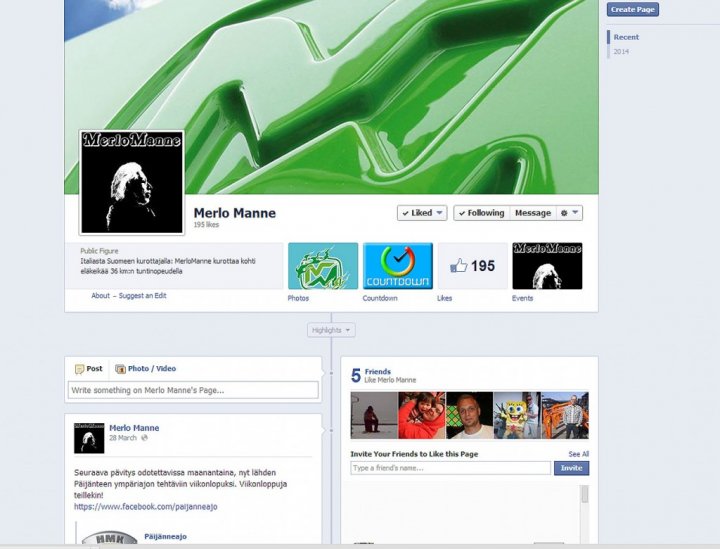Select the Post tab in composer

89,369
